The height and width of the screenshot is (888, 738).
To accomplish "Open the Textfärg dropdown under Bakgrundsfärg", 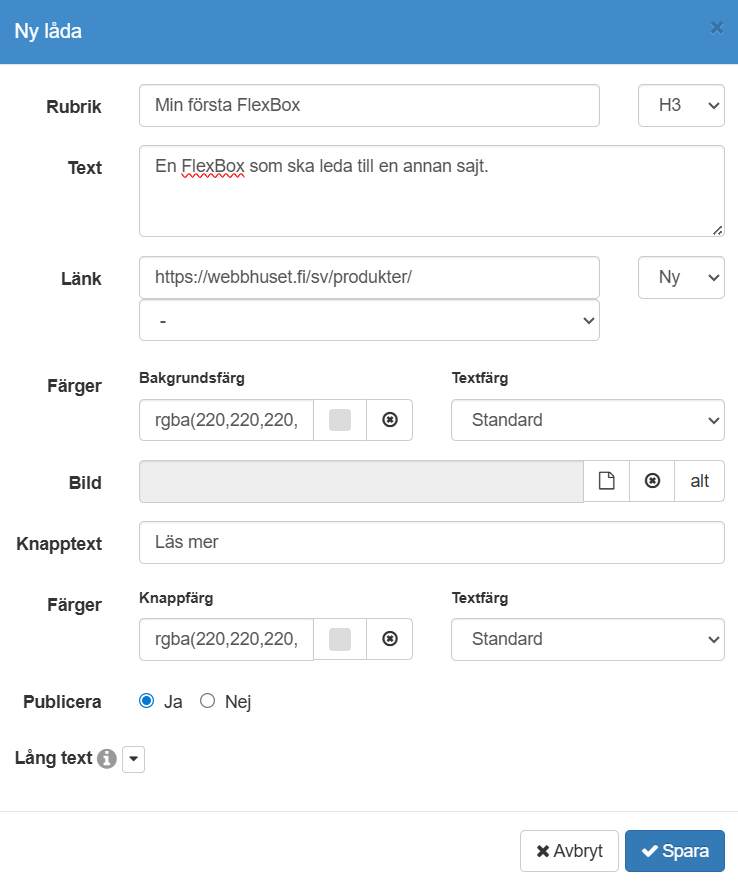I will click(587, 420).
